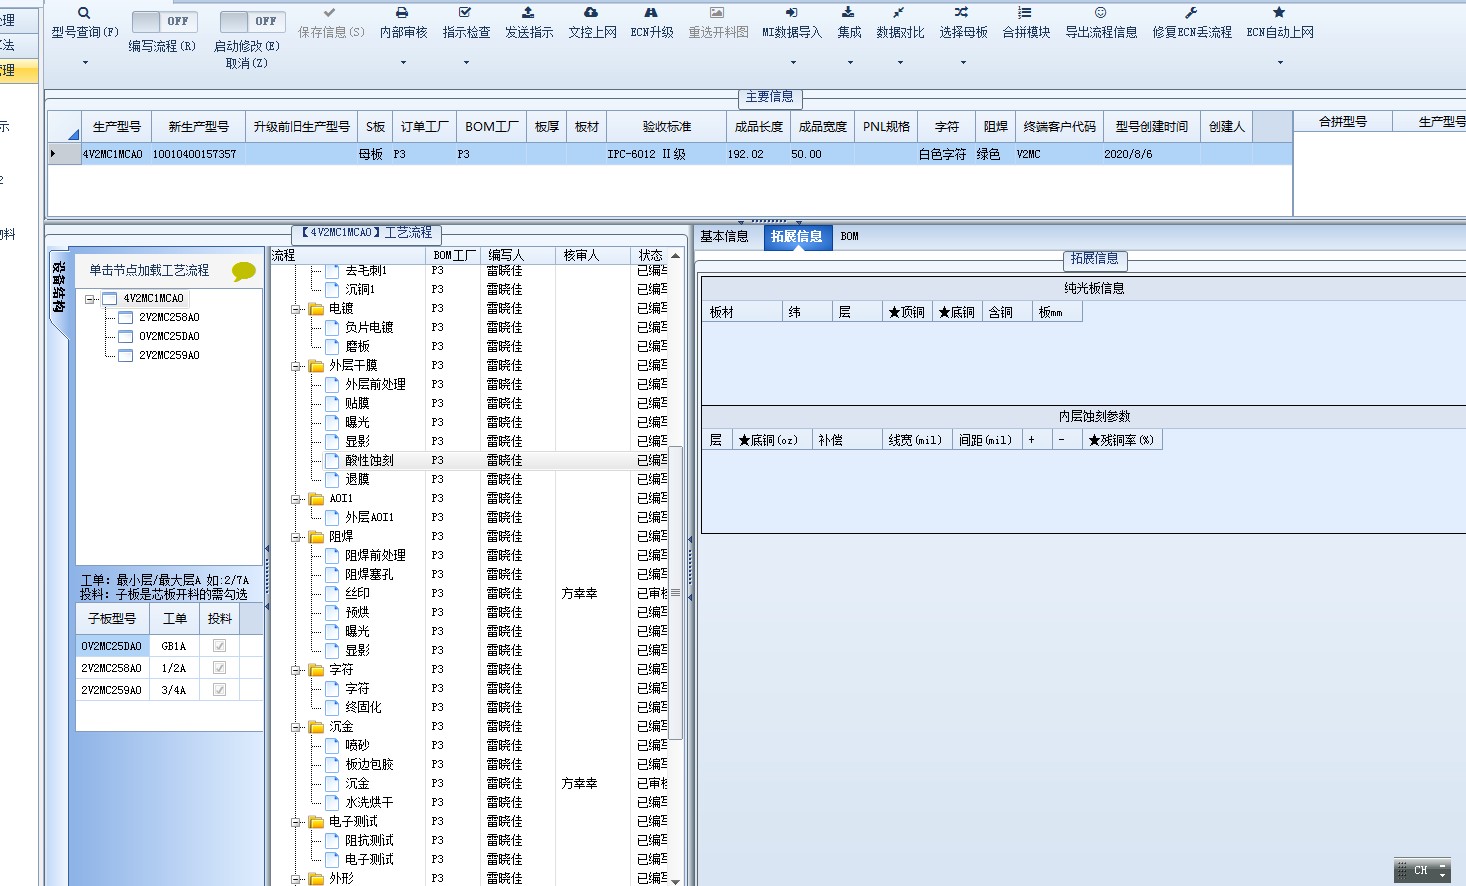Click the yellow speech bubble icon

pyautogui.click(x=243, y=271)
